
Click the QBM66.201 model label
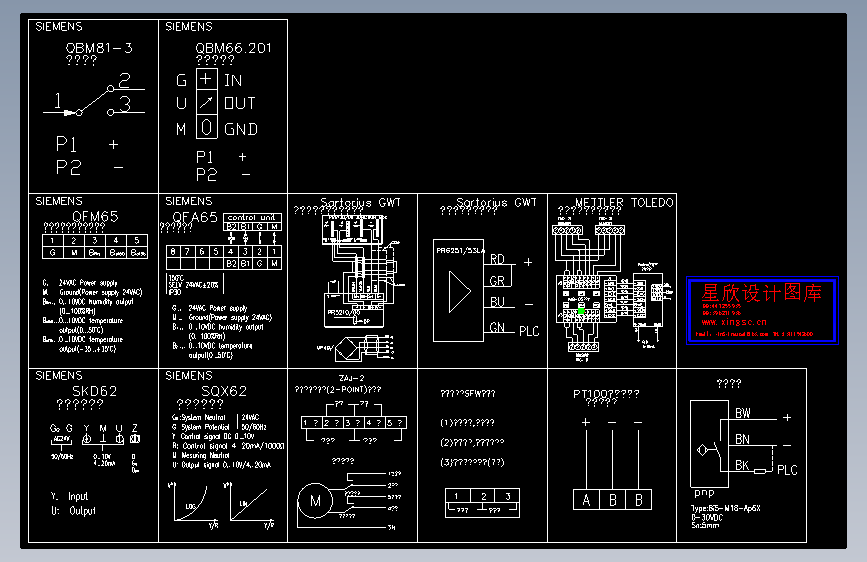coord(233,48)
